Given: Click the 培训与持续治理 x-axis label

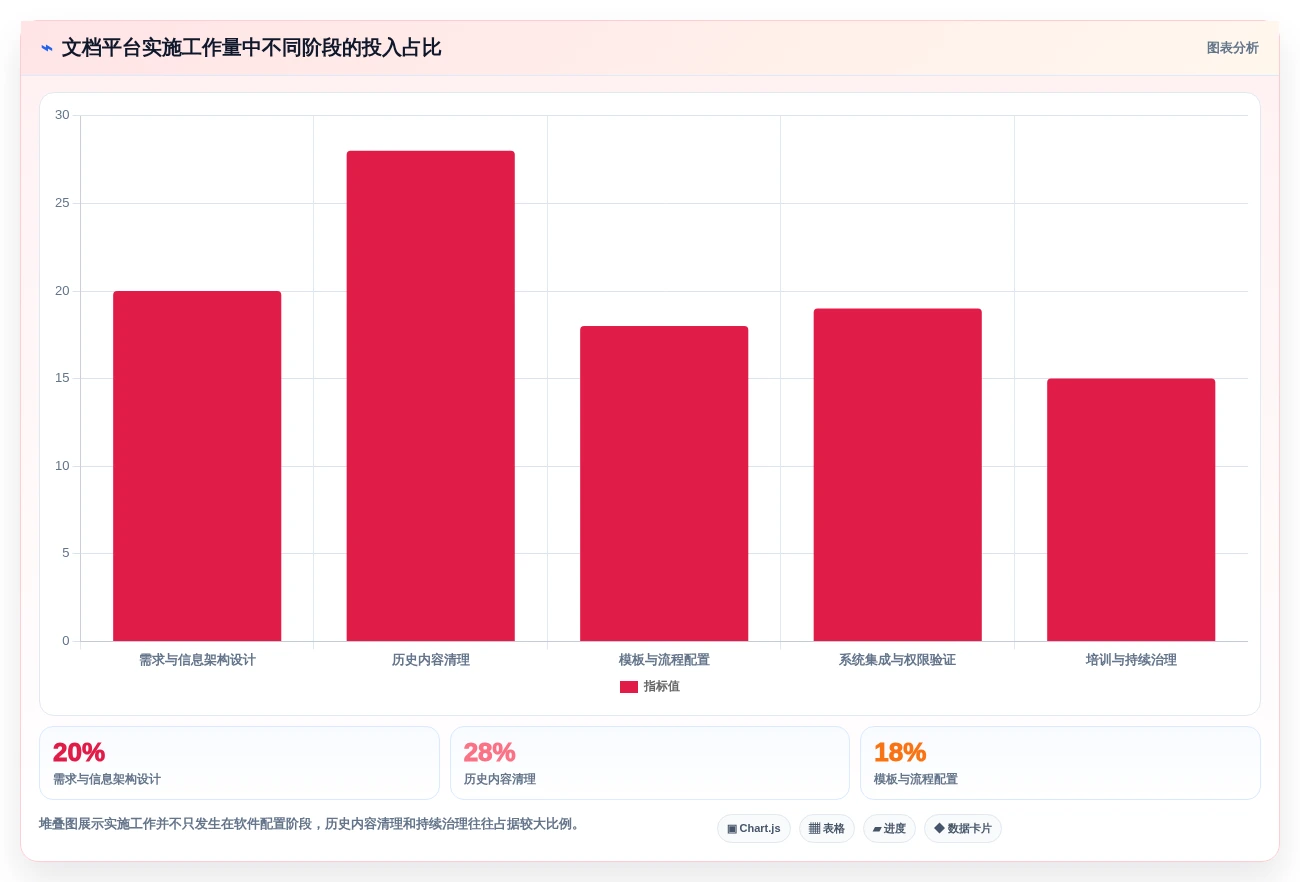Looking at the screenshot, I should pos(1131,660).
